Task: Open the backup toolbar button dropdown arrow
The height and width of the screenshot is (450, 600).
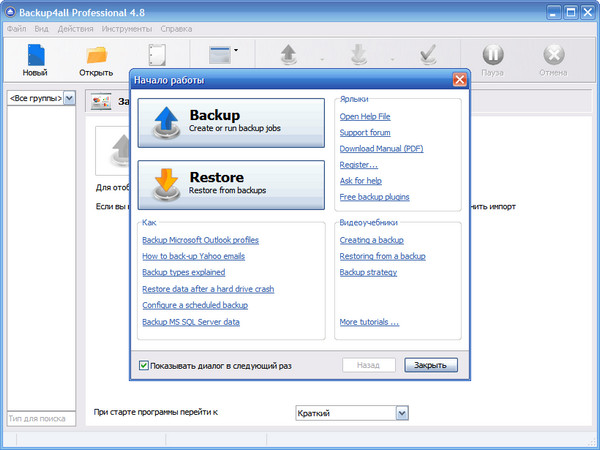Action: click(x=322, y=60)
